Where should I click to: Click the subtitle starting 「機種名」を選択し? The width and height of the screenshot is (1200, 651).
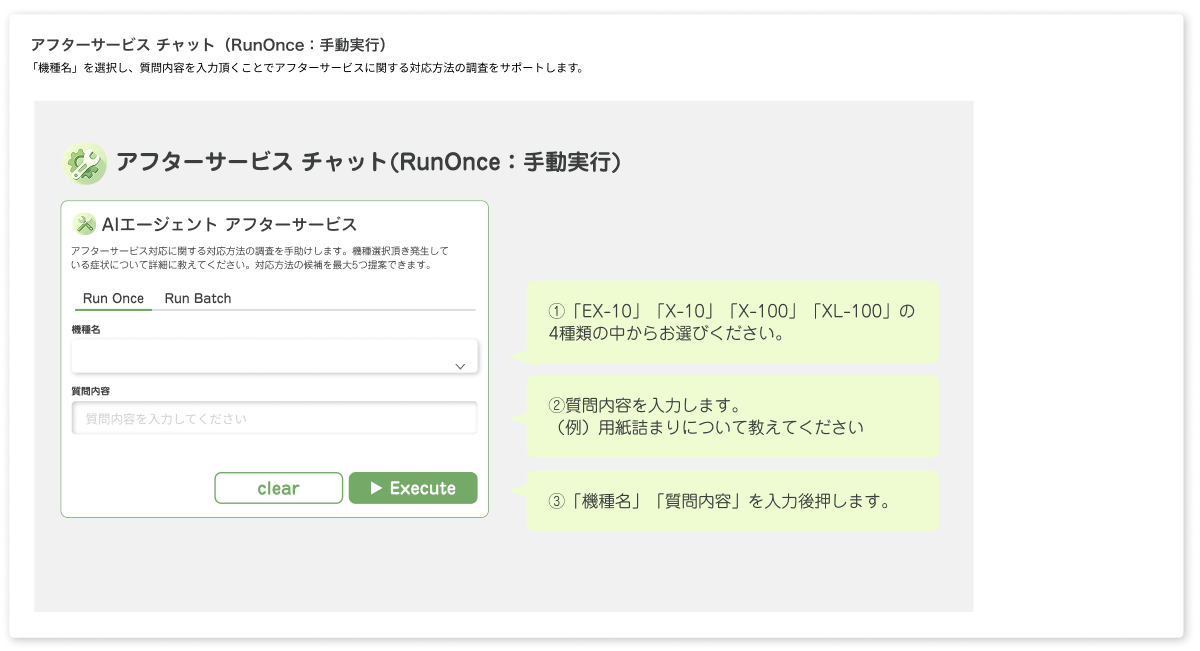pyautogui.click(x=307, y=69)
